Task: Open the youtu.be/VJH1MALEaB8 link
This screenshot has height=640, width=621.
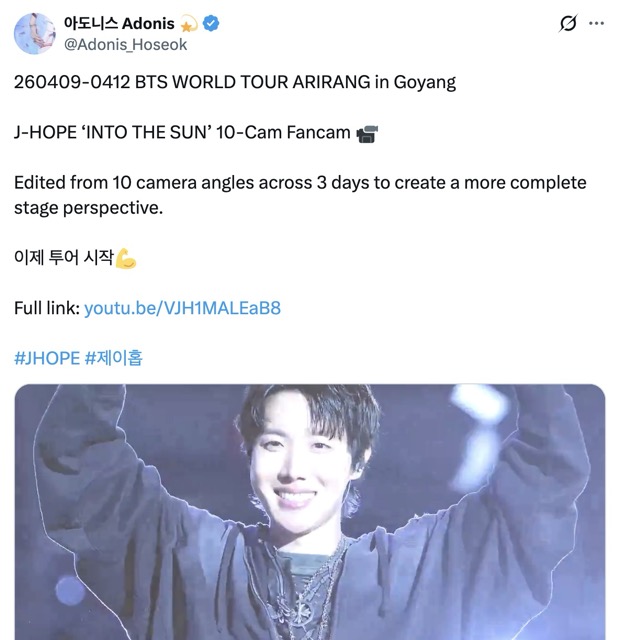Action: pos(183,308)
